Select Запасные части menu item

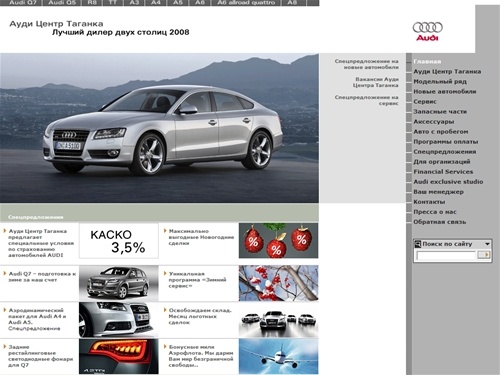[440, 112]
